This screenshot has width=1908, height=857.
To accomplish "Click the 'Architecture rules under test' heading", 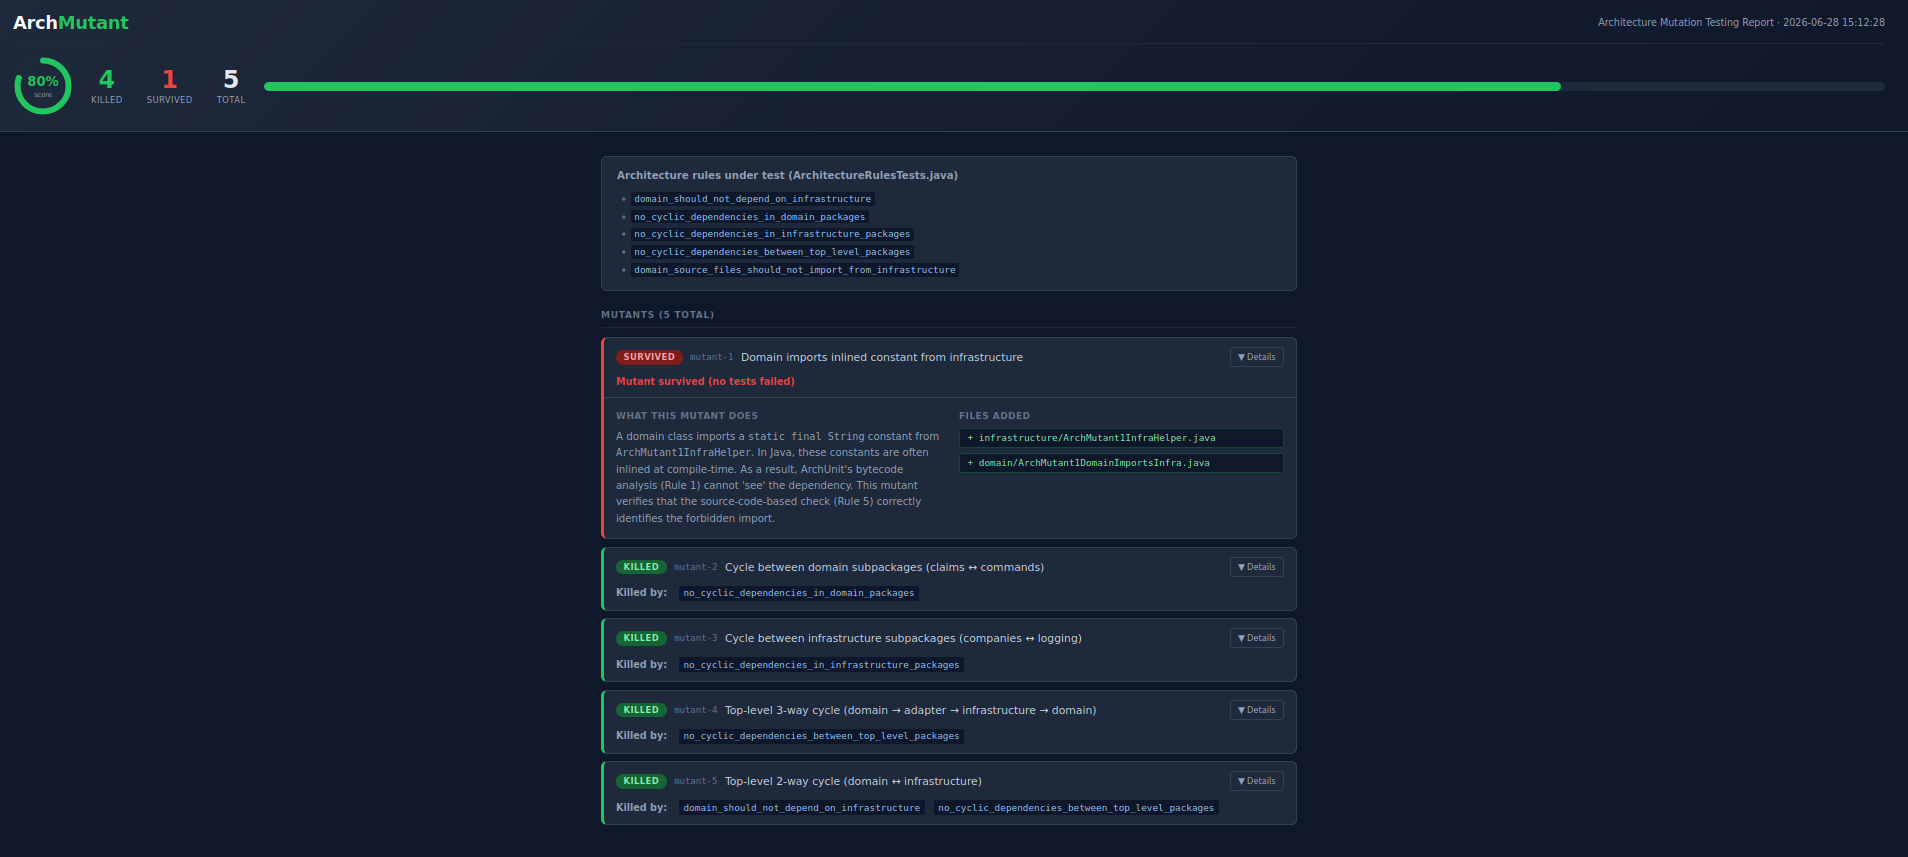I will click(x=787, y=175).
